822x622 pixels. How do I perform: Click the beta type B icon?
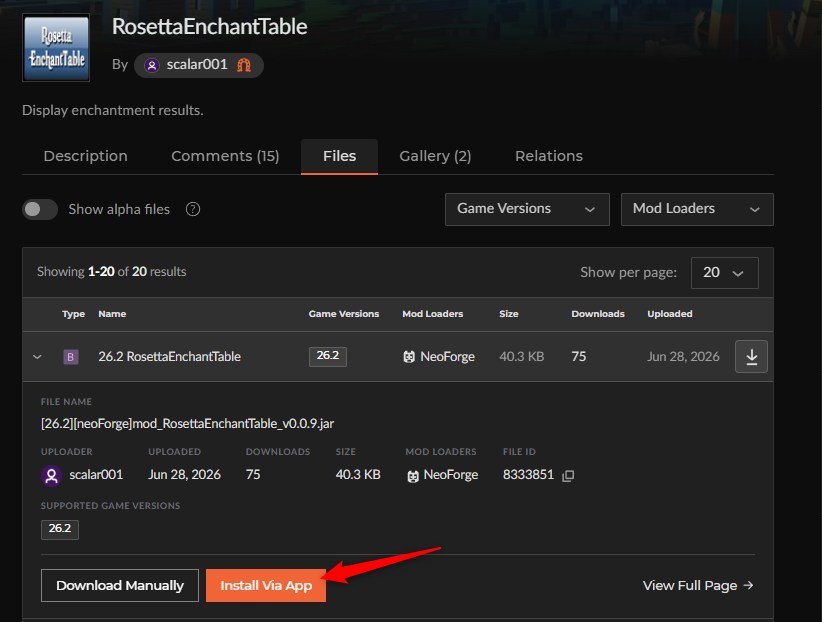tap(71, 357)
